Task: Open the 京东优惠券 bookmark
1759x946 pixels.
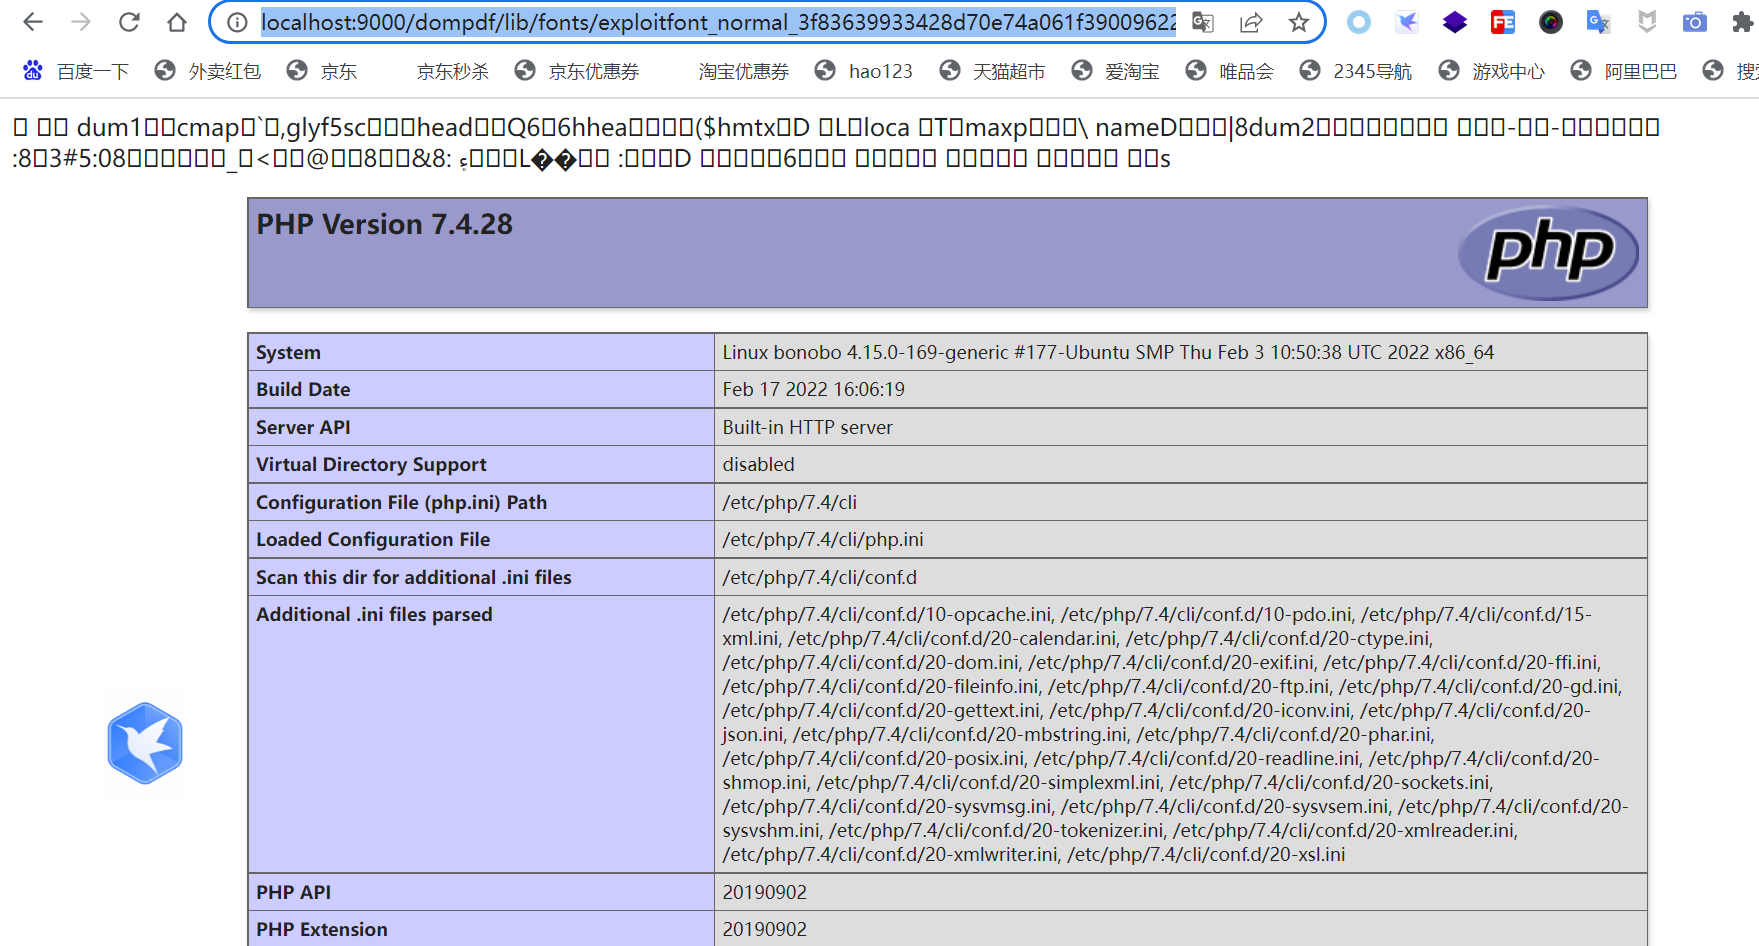Action: [x=577, y=71]
